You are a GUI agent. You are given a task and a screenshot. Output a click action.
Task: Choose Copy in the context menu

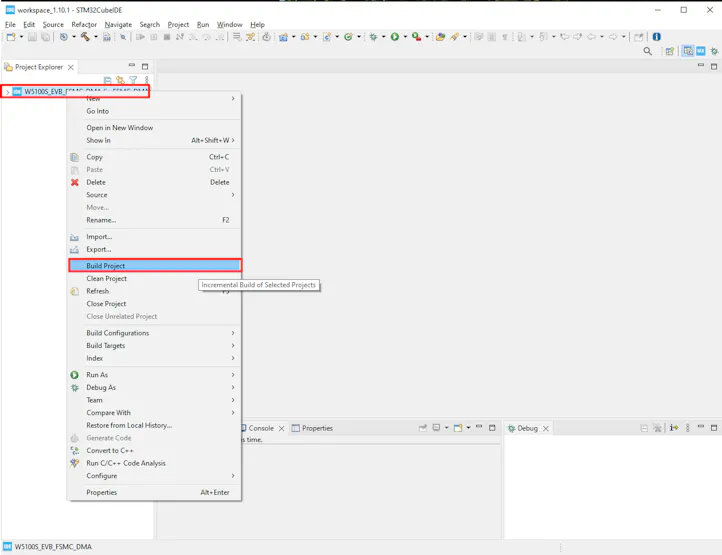tap(155, 157)
